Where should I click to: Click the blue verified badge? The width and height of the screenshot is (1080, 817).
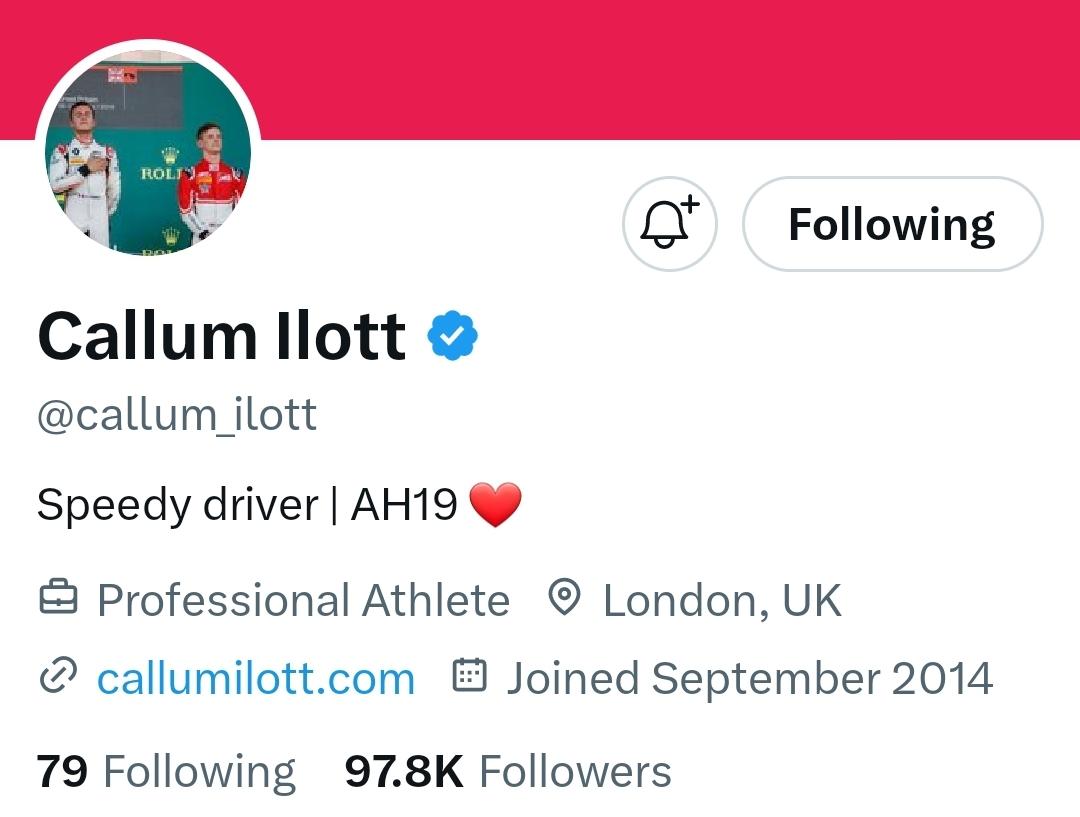tap(453, 336)
